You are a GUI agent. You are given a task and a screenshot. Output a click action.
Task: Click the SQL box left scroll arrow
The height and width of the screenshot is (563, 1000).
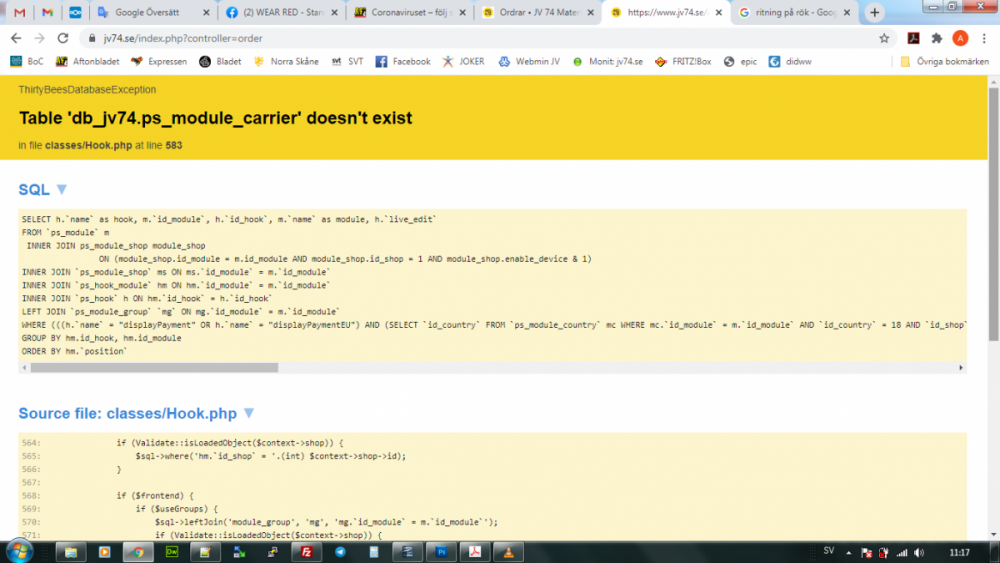tap(24, 368)
